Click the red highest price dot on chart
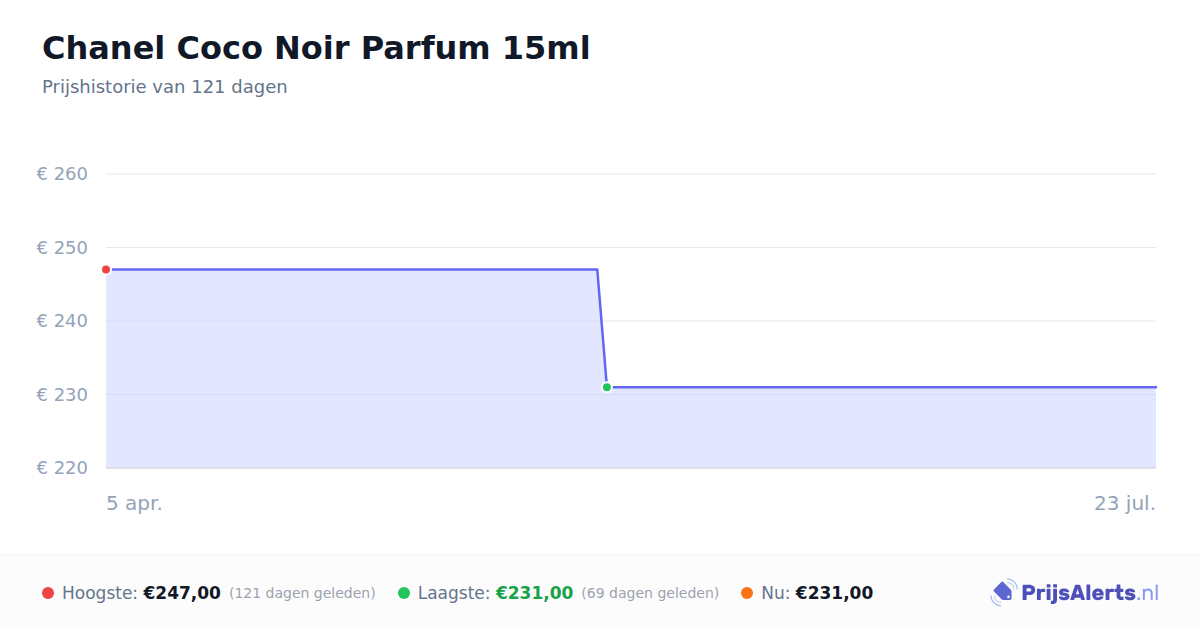This screenshot has height=630, width=1200. pyautogui.click(x=106, y=270)
